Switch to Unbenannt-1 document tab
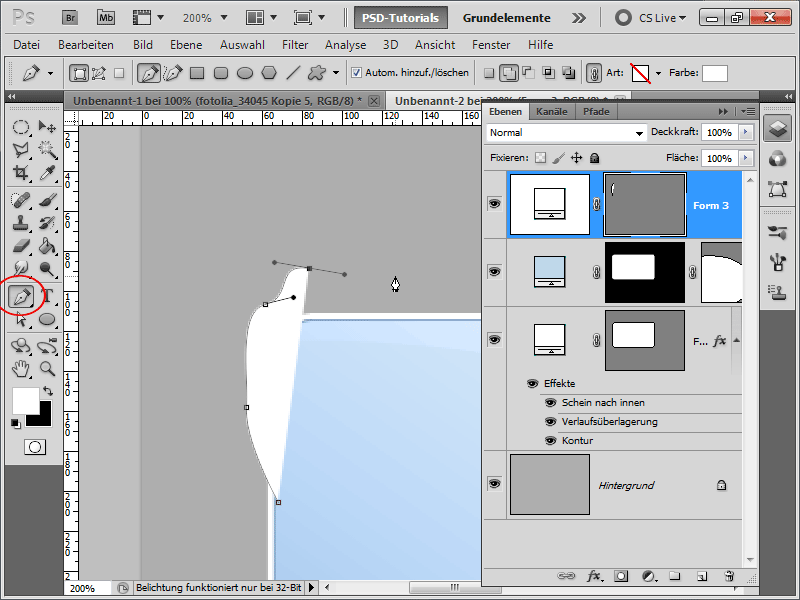The image size is (800, 600). pos(223,101)
